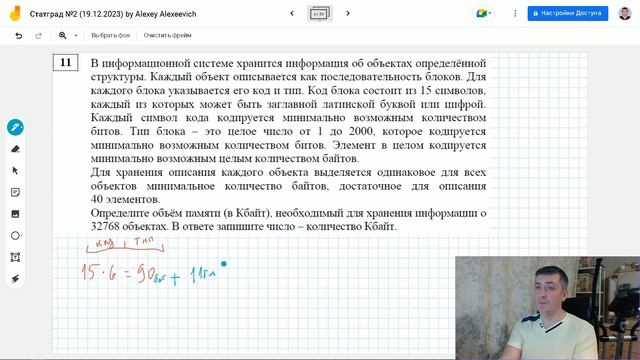Choose a background via Выбрать фон
The height and width of the screenshot is (360, 640).
[111, 36]
